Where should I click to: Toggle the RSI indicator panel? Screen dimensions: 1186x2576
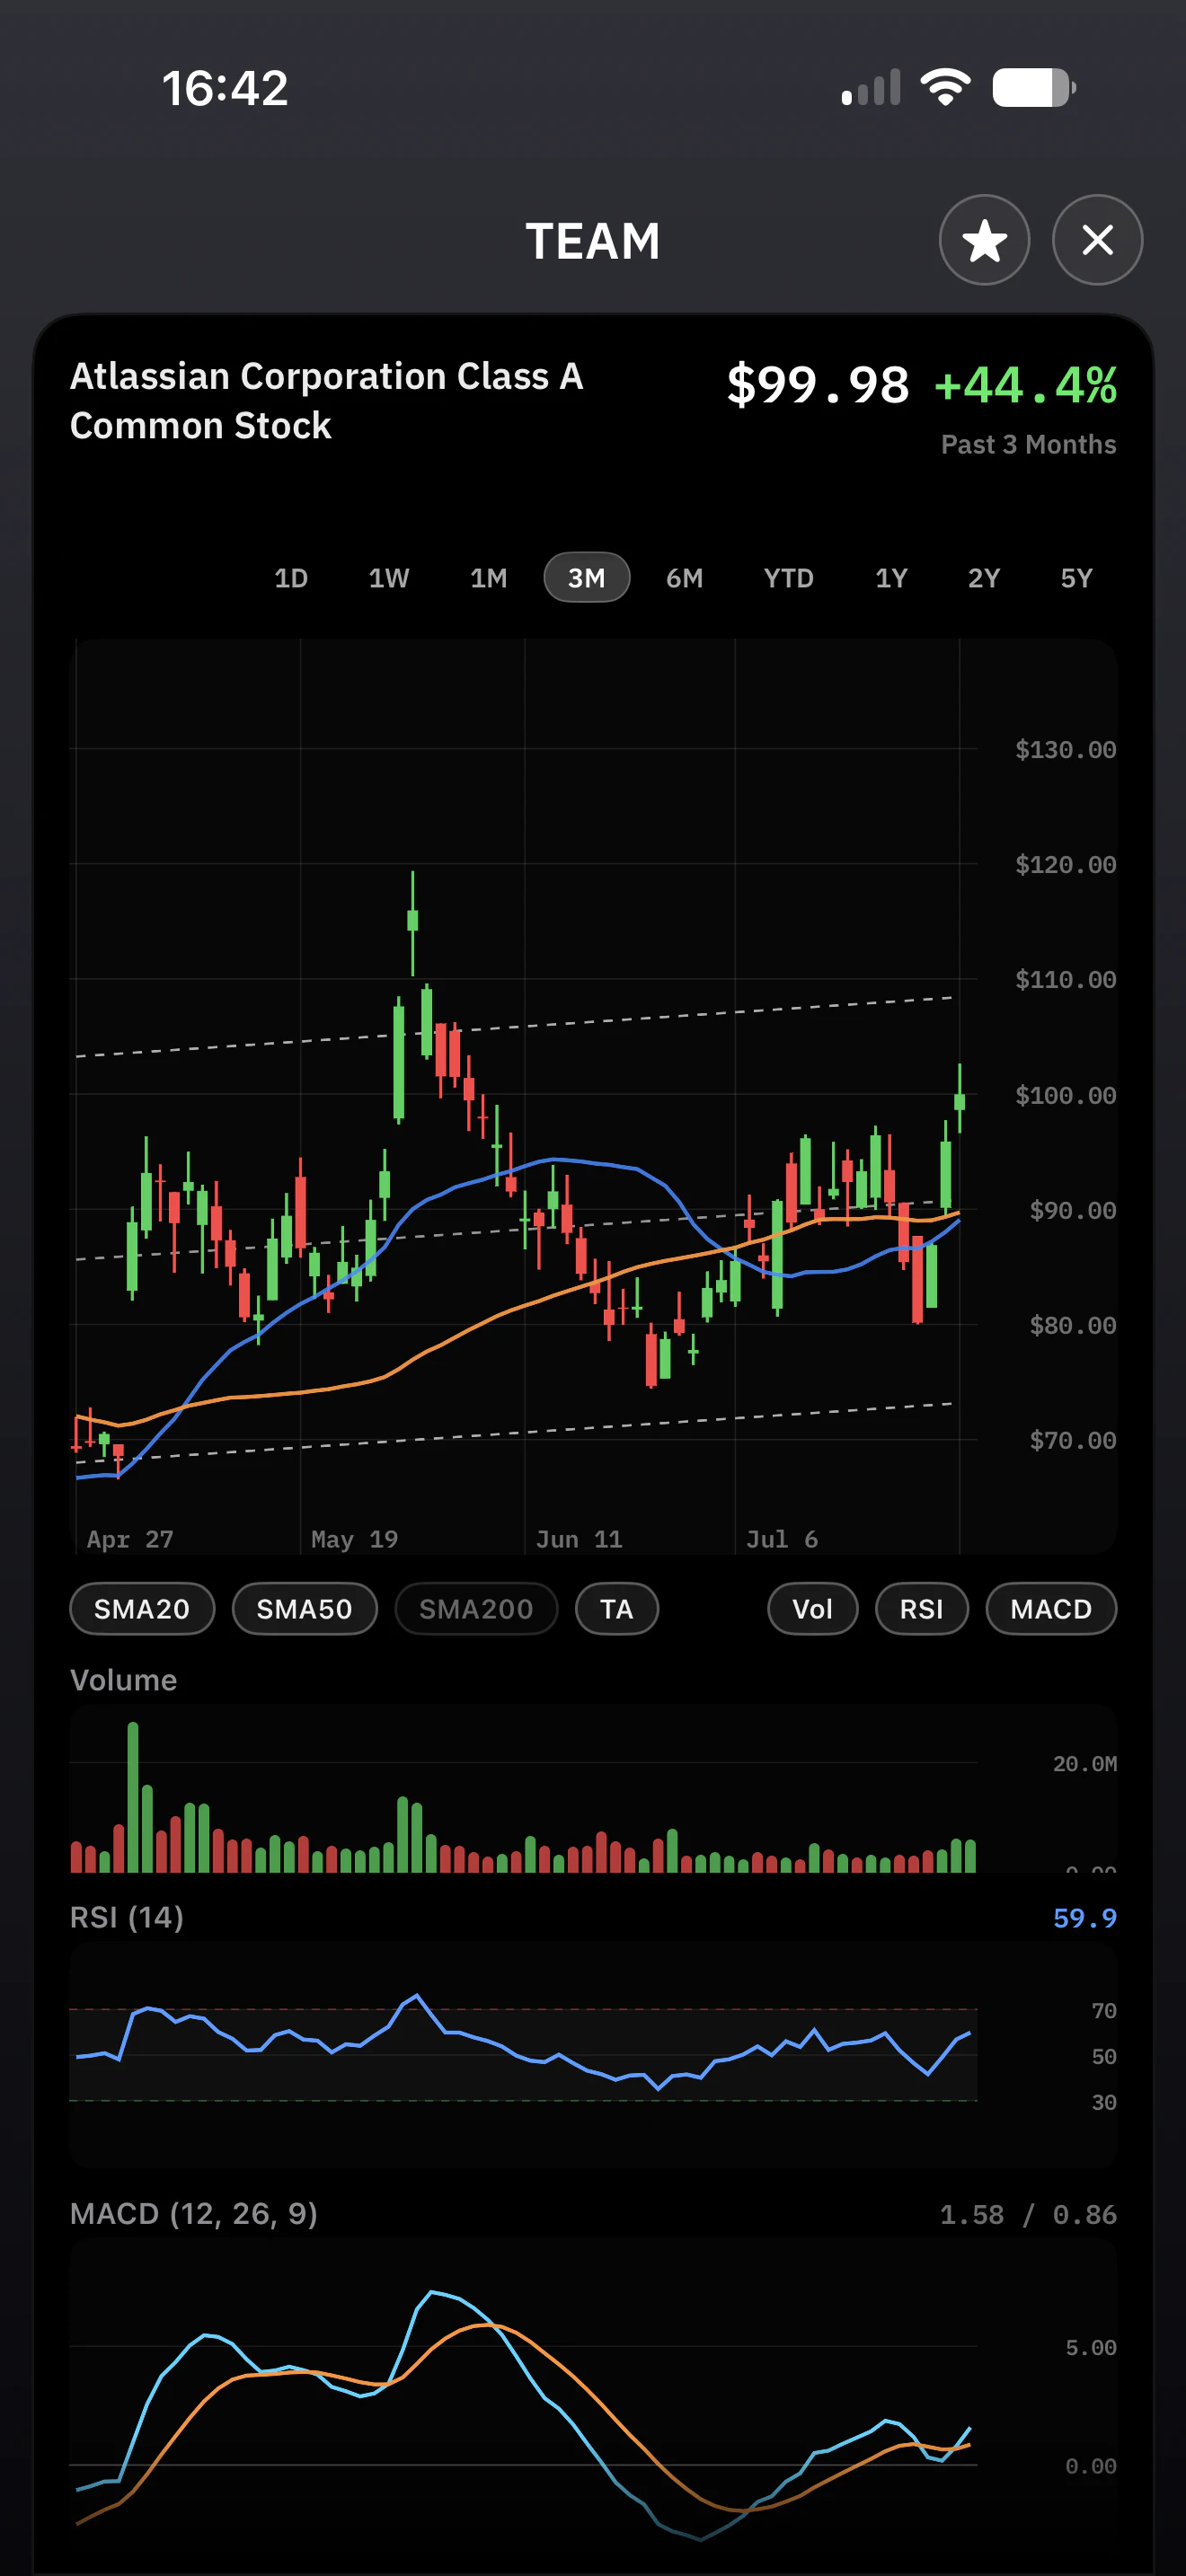click(922, 1609)
